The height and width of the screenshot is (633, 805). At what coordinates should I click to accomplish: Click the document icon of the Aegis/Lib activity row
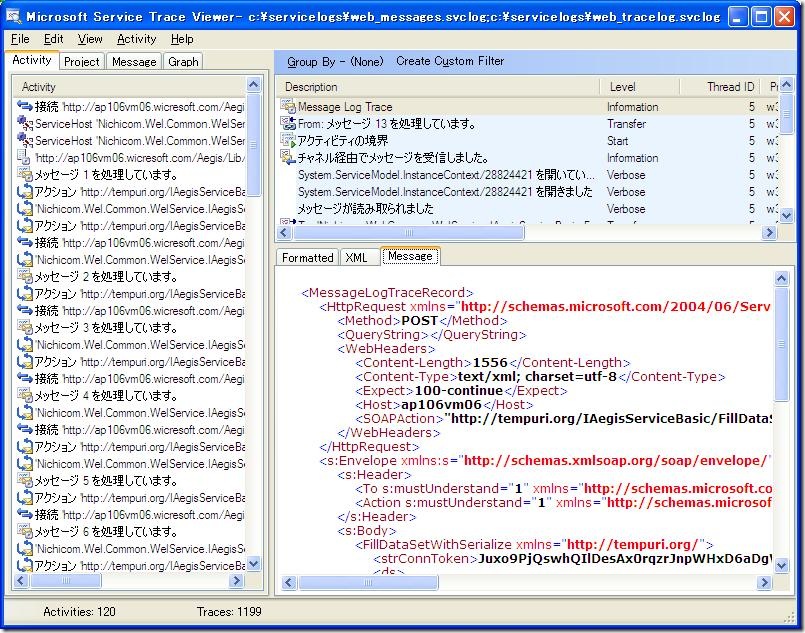pos(25,157)
